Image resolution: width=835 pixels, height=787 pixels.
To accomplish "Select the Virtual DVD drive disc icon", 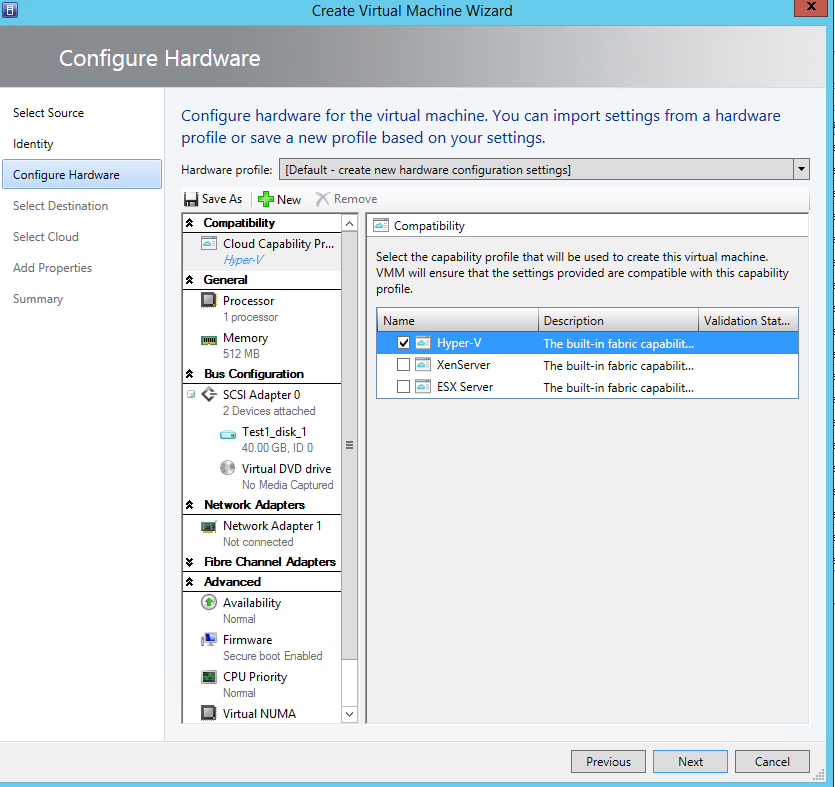I will [x=227, y=468].
